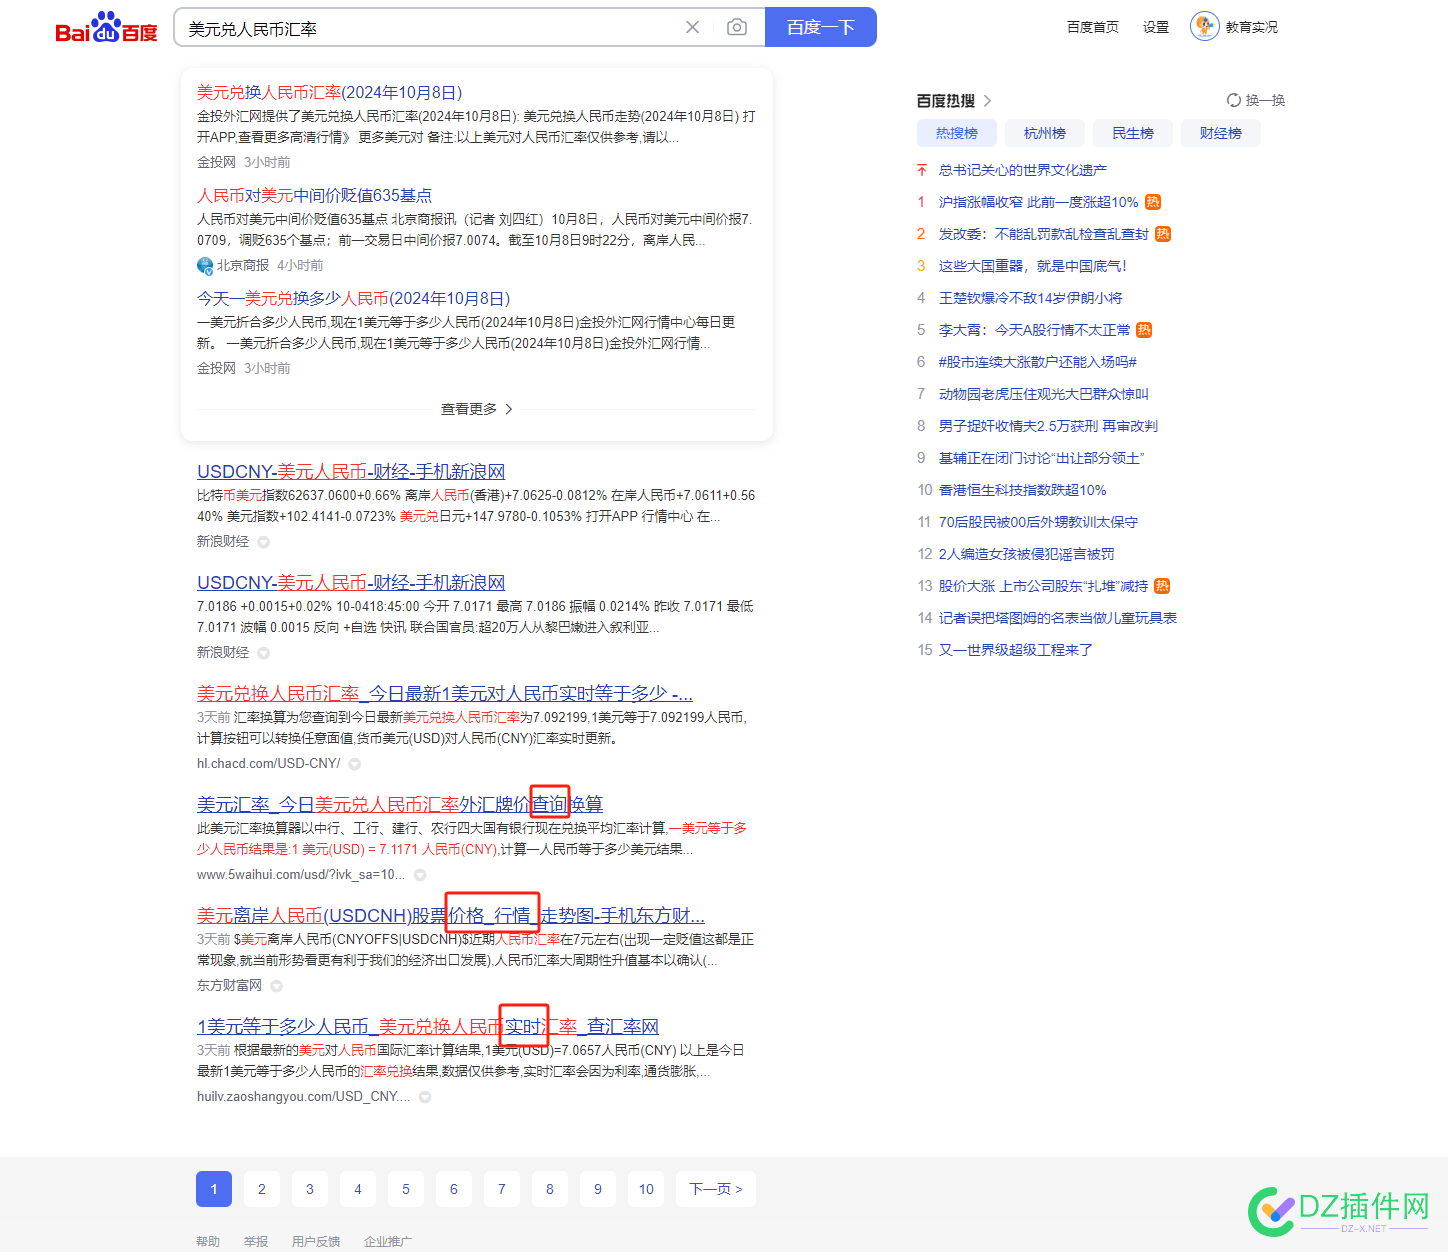Expand 百度热搜 arrow
The image size is (1448, 1252).
(x=987, y=100)
